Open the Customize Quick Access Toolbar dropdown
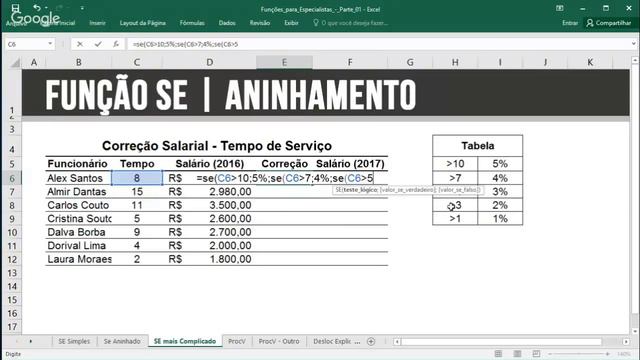 coord(82,8)
